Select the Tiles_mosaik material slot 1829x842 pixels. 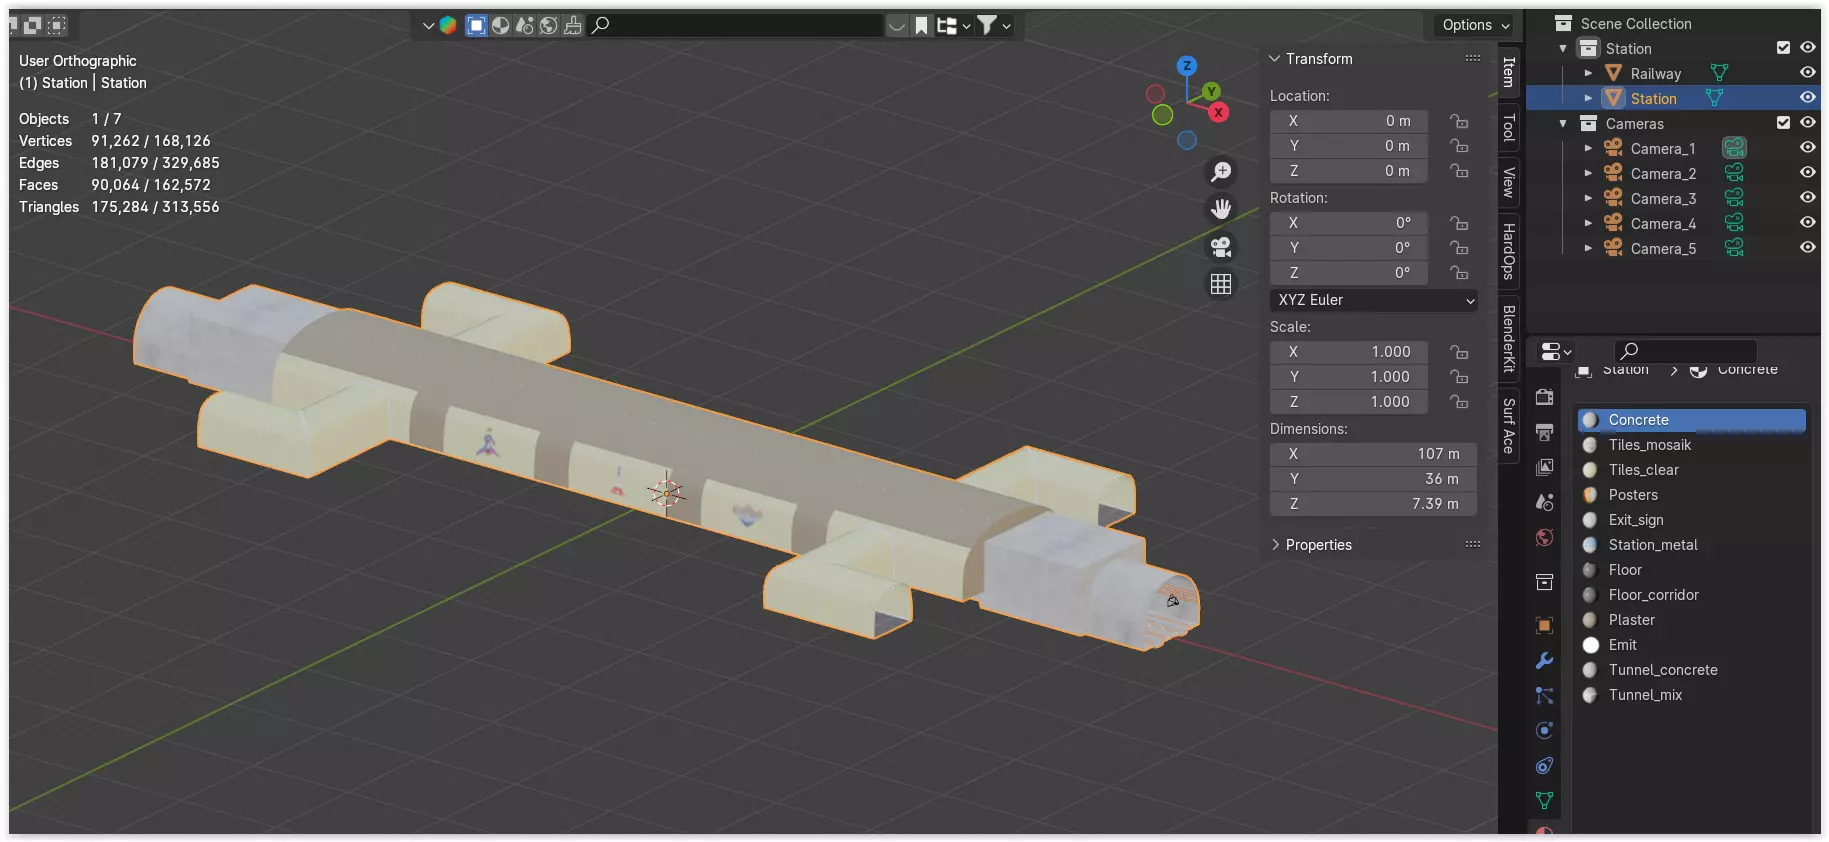[x=1692, y=445]
